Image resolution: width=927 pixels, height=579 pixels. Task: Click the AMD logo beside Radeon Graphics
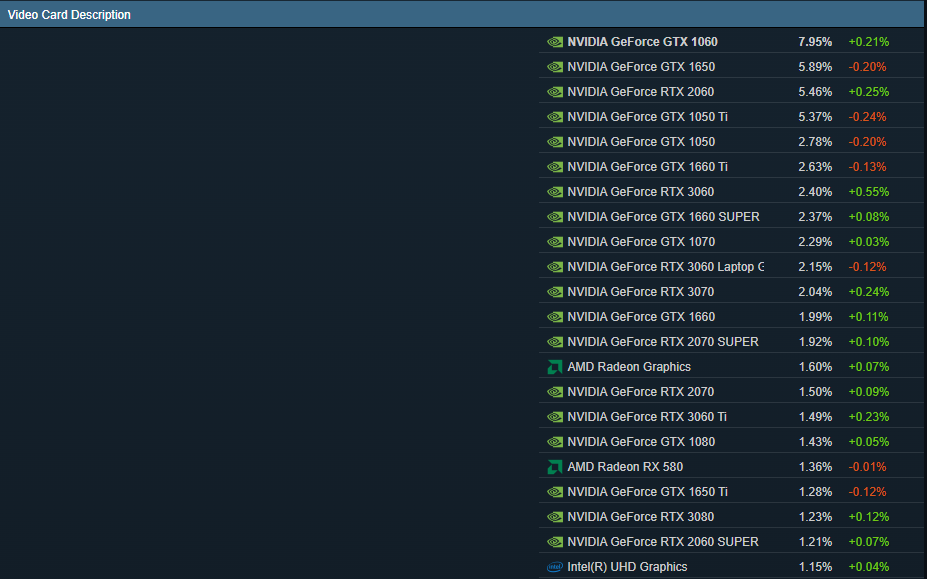click(x=555, y=367)
